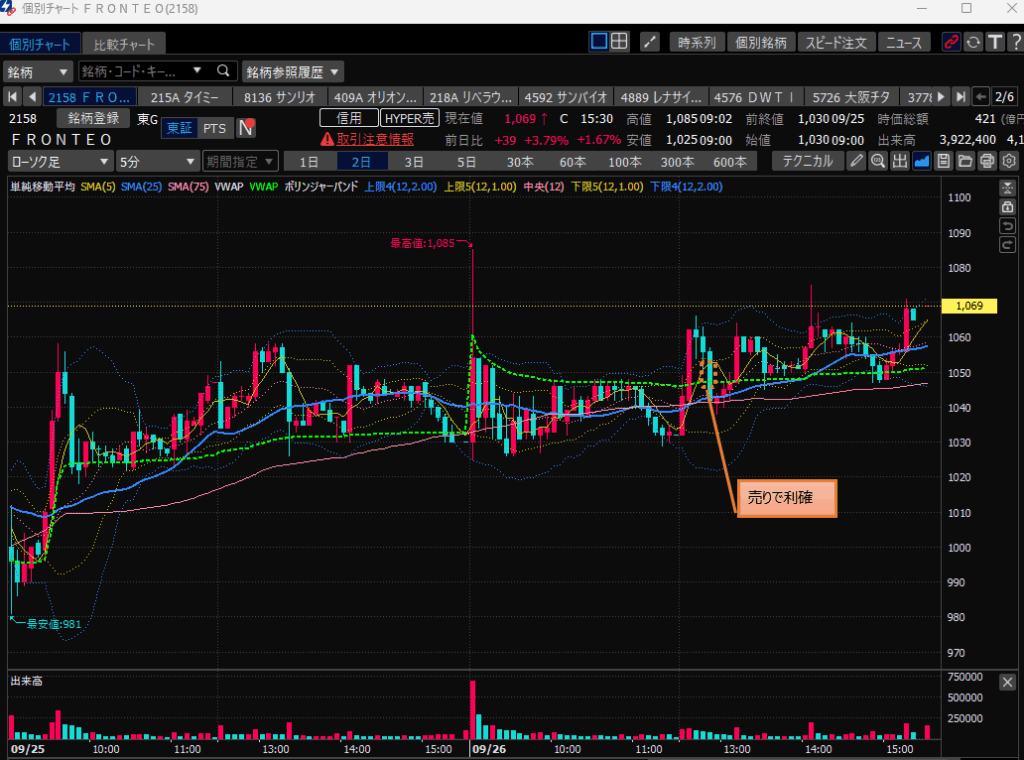Screen dimensions: 1024x760
Task: Switch market to PTS
Action: click(x=214, y=128)
